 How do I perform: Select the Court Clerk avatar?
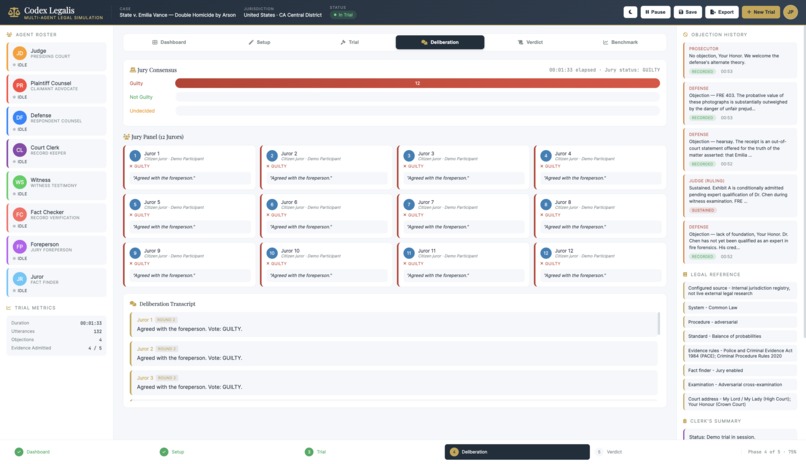click(20, 150)
